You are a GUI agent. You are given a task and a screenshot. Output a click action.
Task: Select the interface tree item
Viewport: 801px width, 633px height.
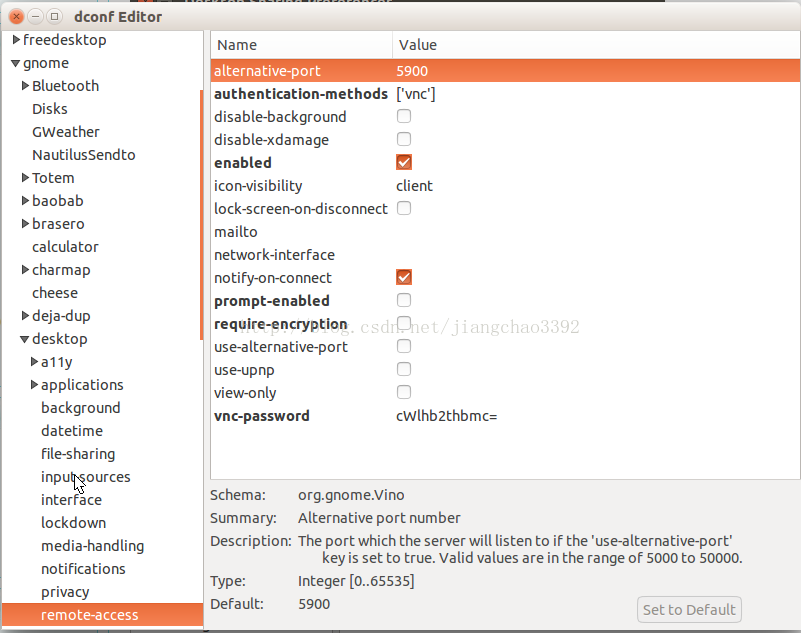(72, 500)
